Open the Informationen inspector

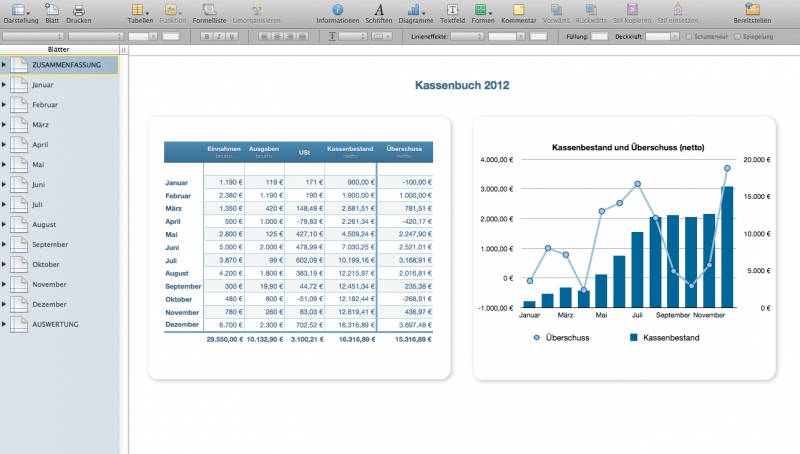click(337, 10)
